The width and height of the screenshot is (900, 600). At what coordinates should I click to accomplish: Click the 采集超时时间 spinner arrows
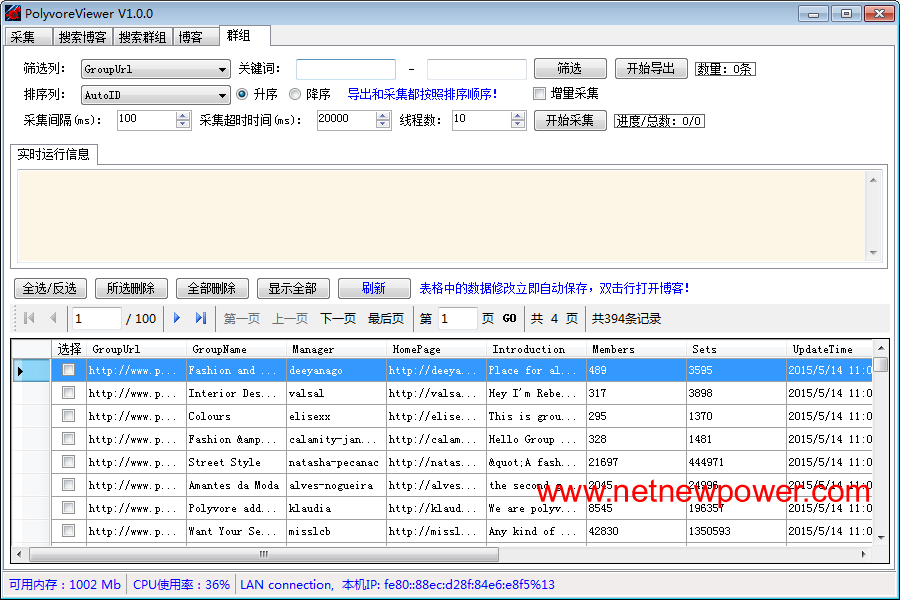tap(383, 120)
